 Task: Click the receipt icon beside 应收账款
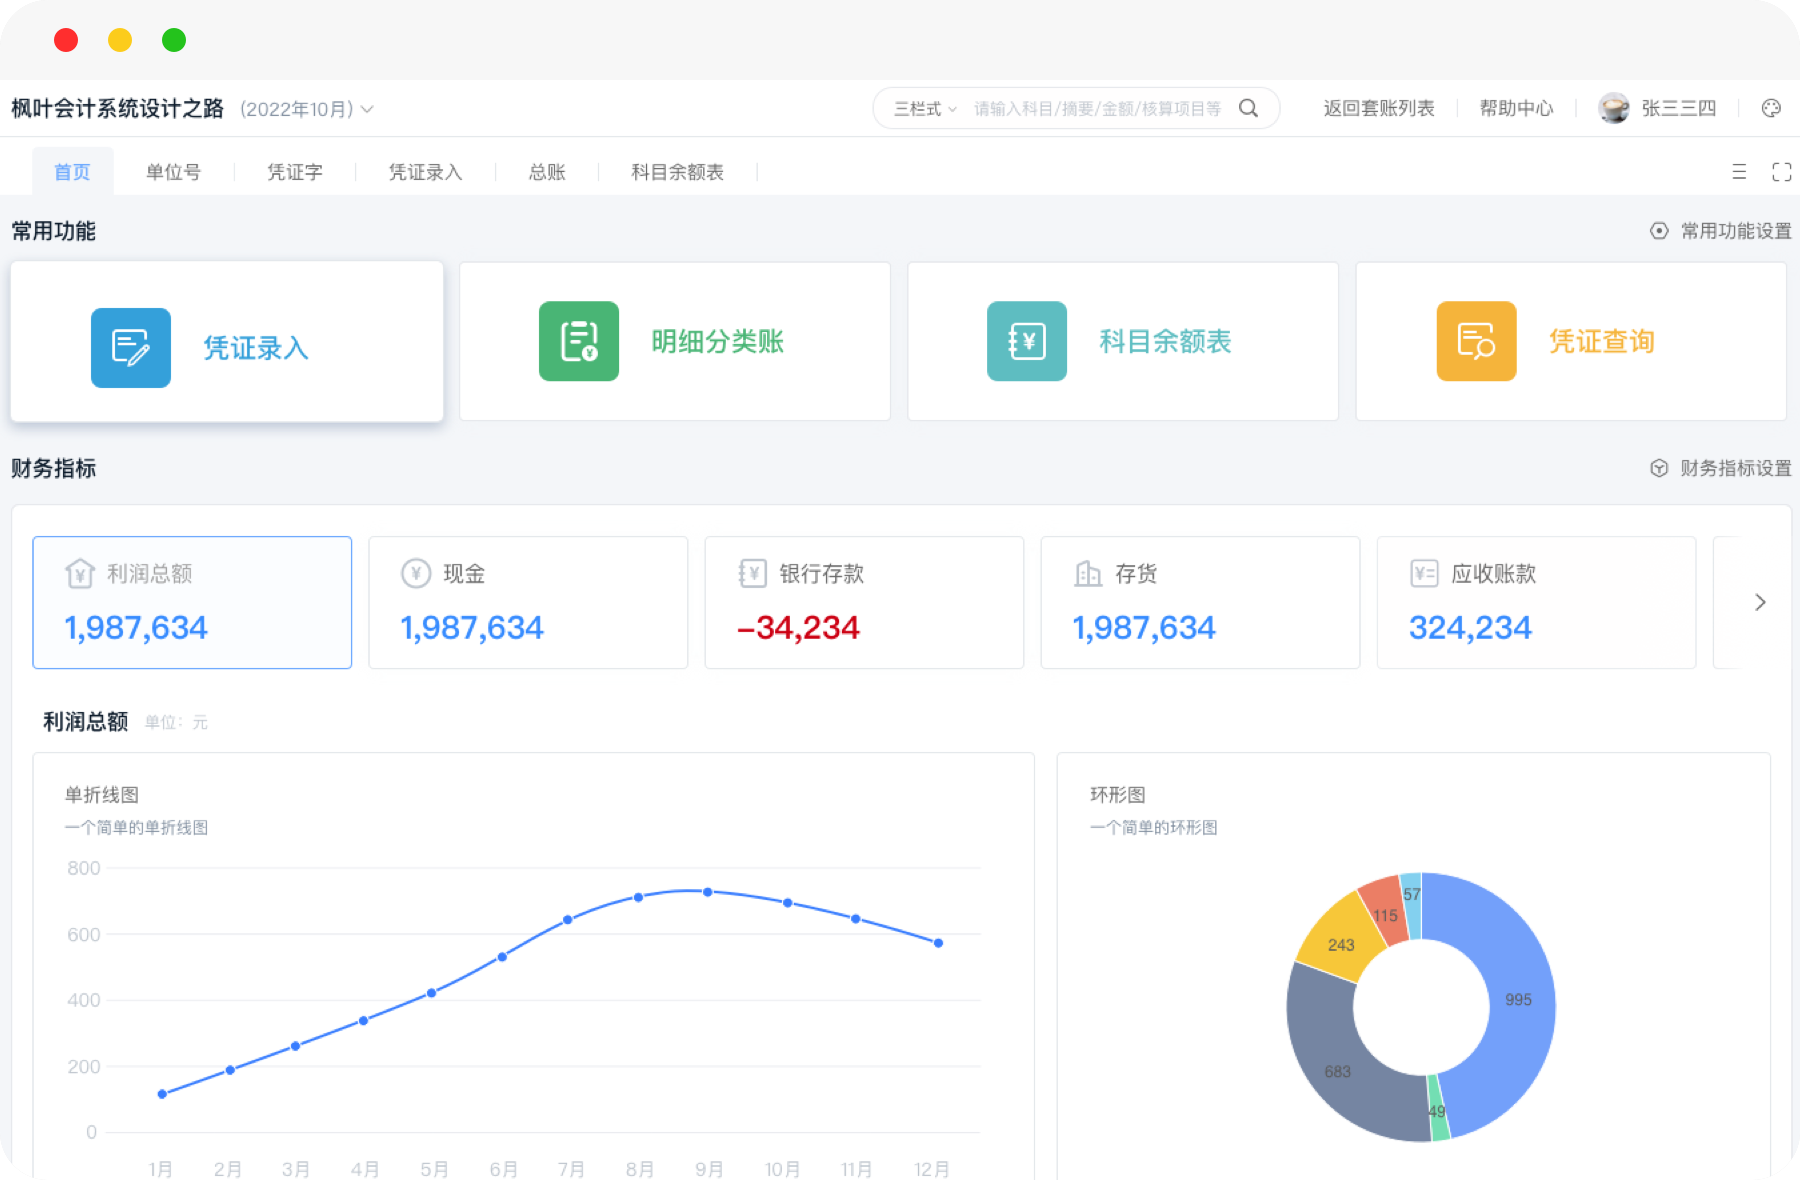tap(1424, 573)
